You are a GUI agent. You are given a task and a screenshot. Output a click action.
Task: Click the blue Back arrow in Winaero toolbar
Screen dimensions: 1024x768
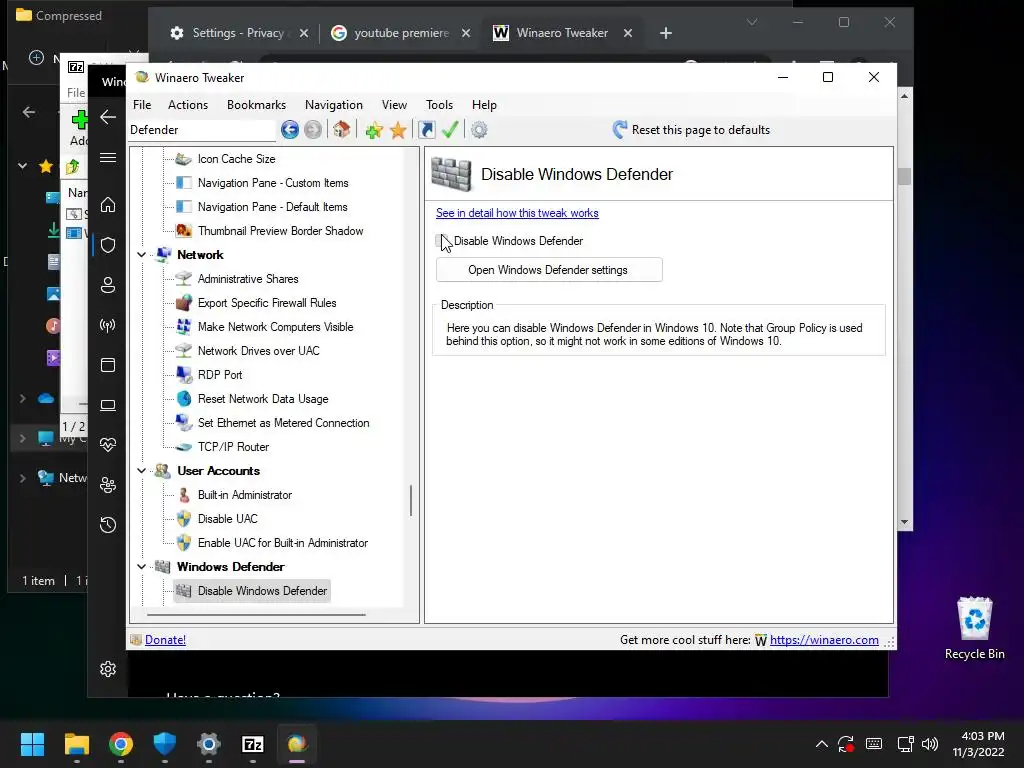[x=290, y=130]
